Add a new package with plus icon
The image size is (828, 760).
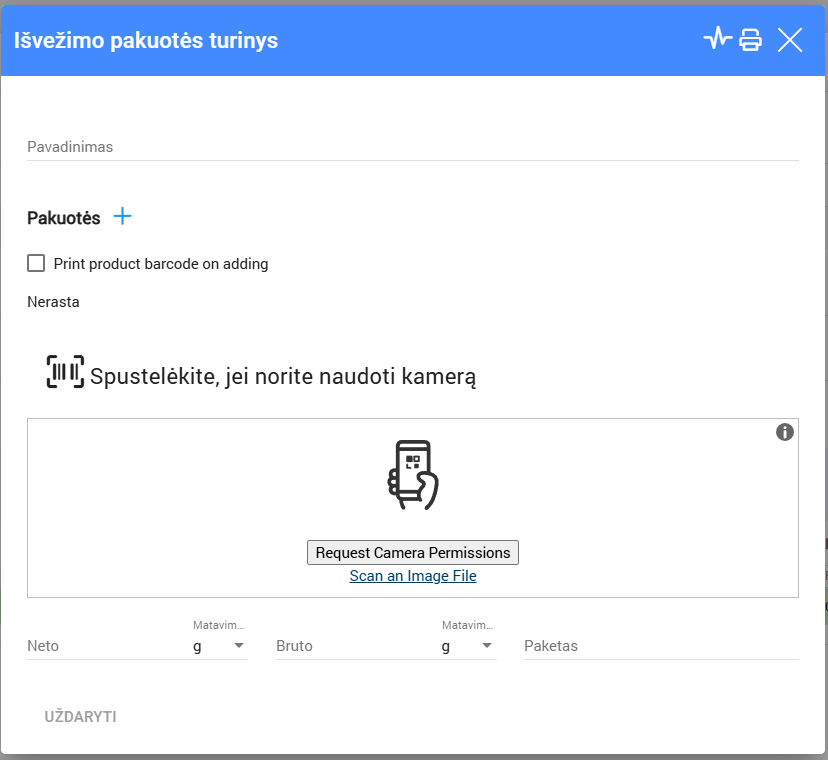(122, 216)
